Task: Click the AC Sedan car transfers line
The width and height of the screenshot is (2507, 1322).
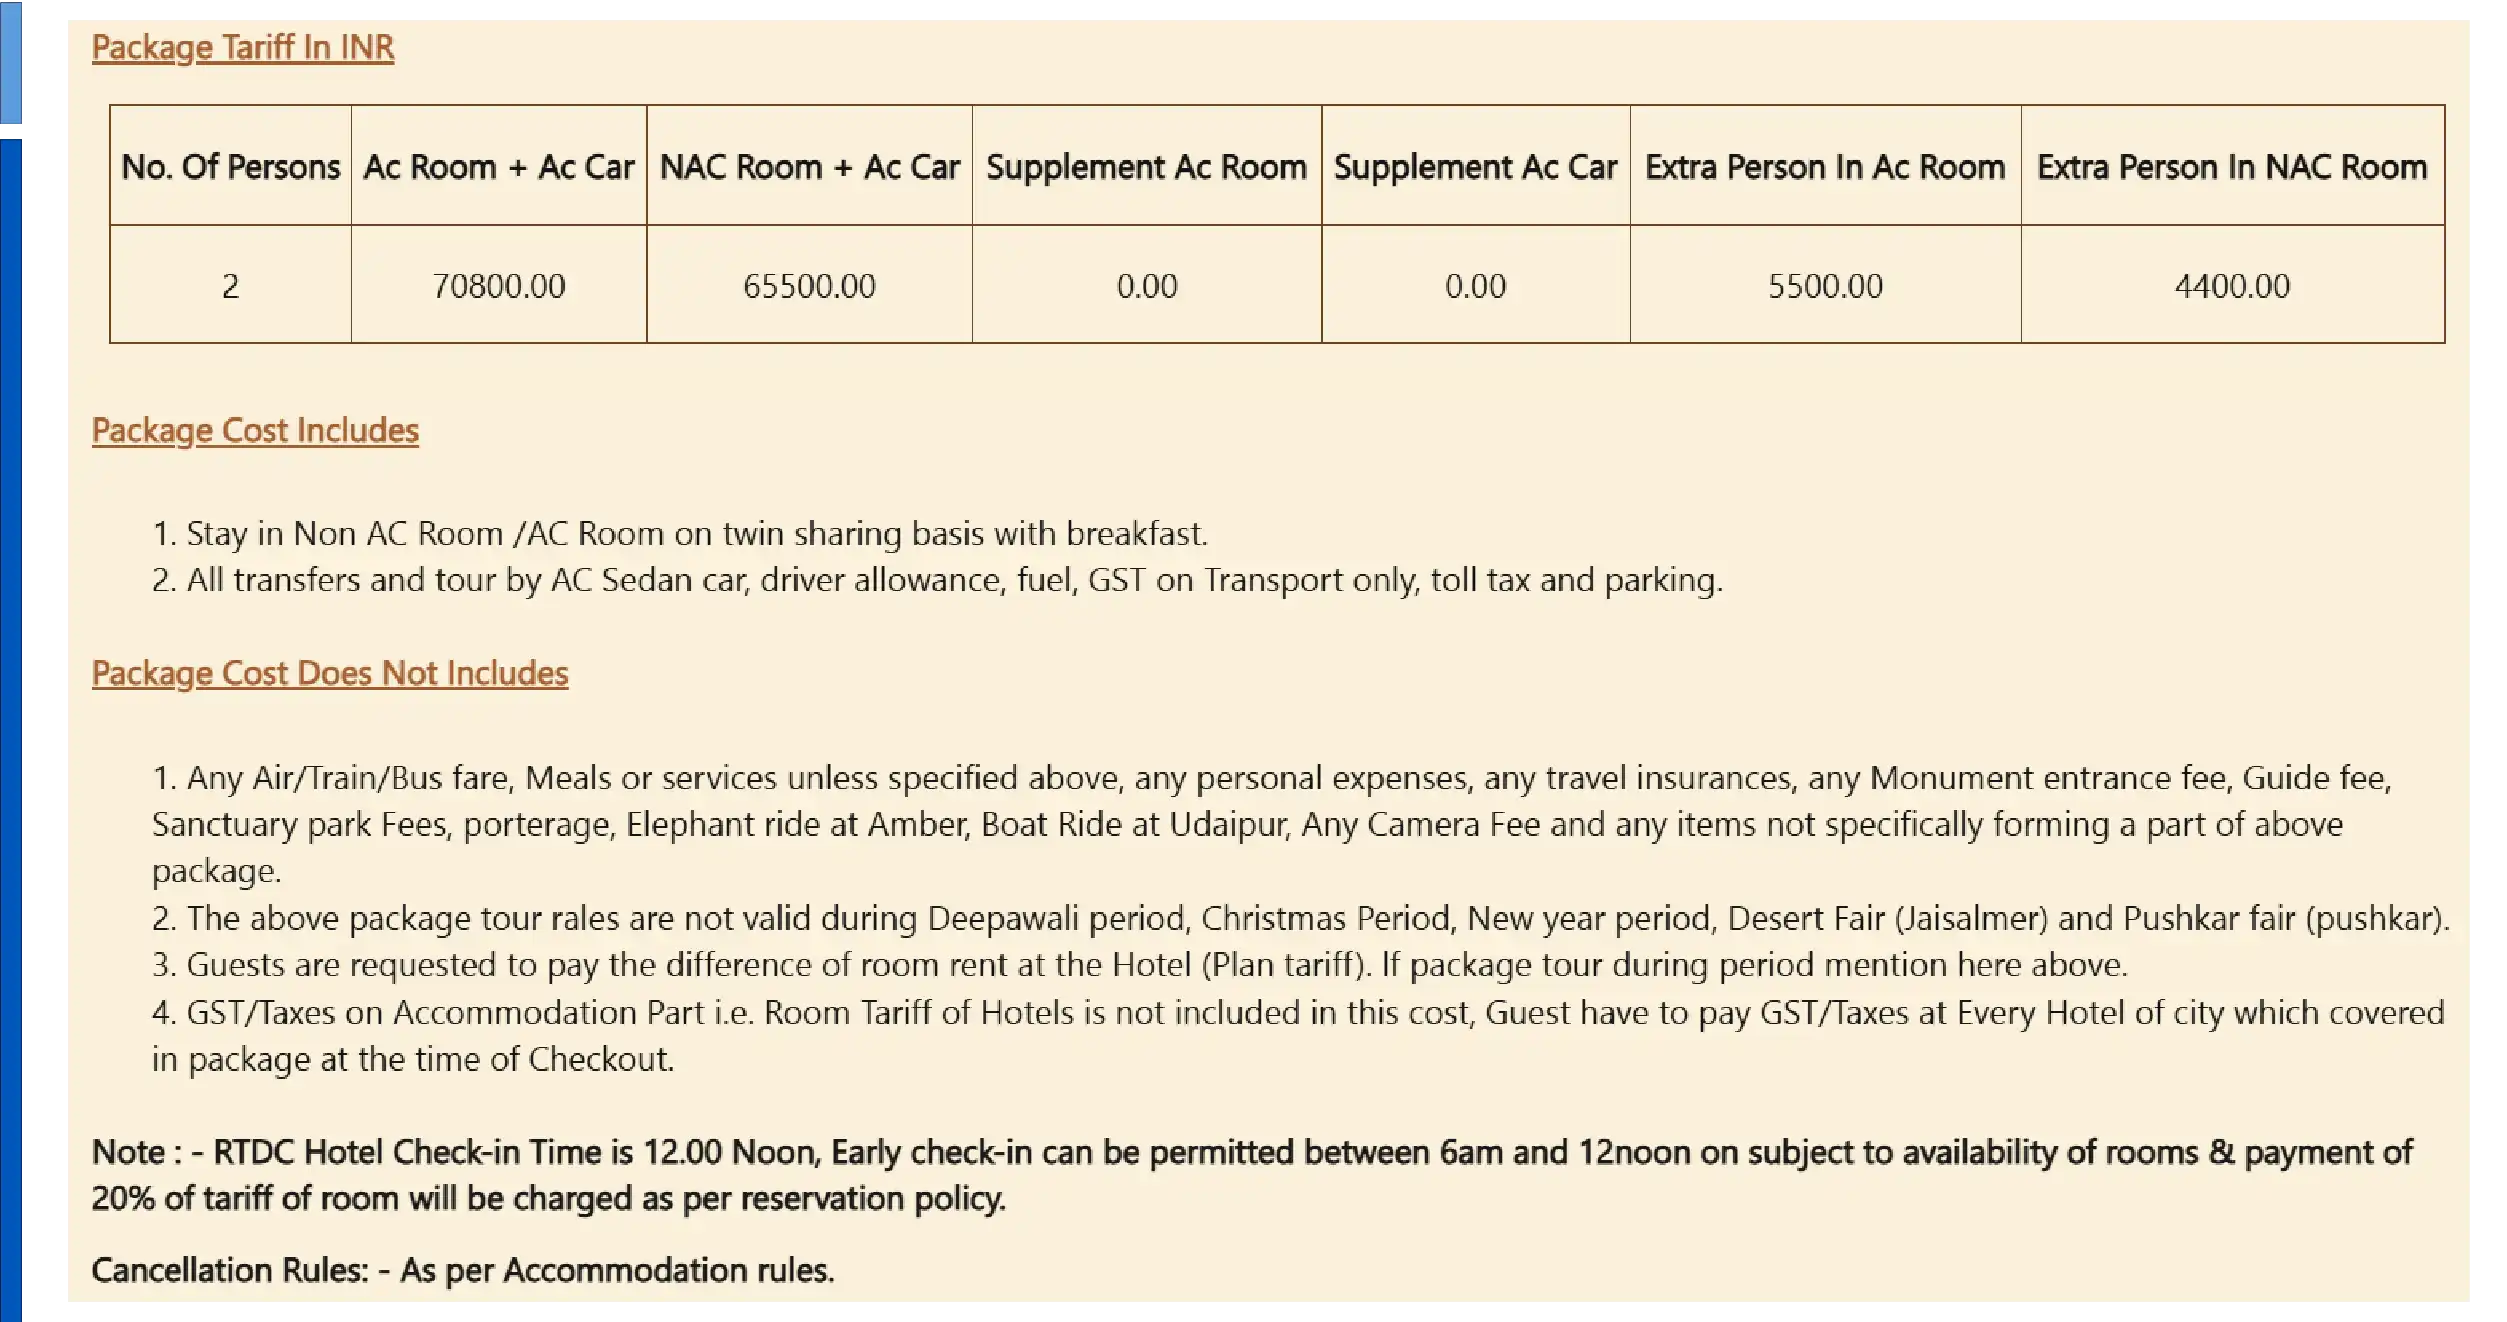Action: (937, 580)
